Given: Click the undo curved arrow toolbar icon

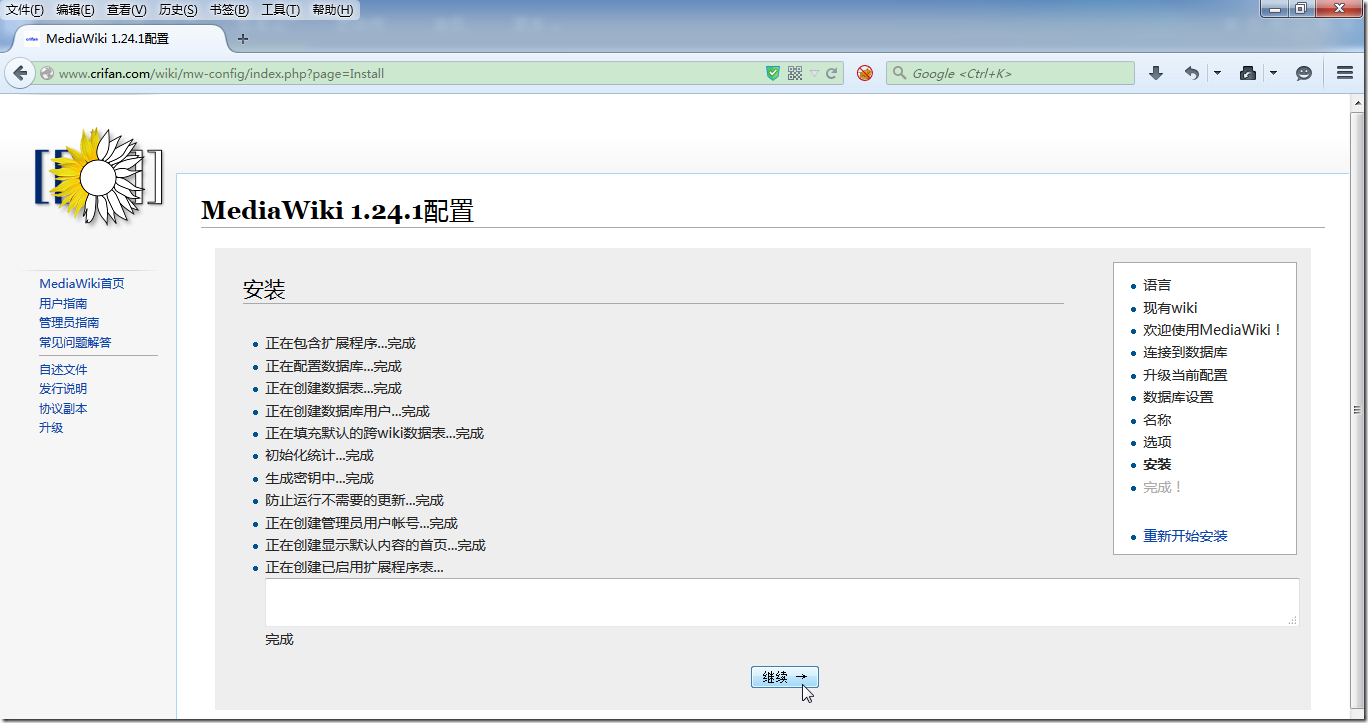Looking at the screenshot, I should coord(1191,73).
